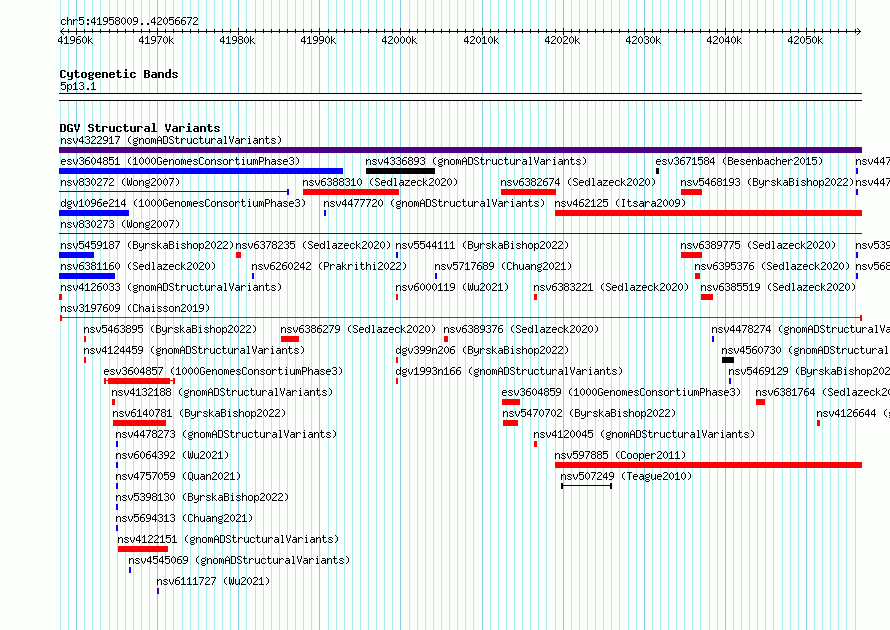Select nsv5459187 ByrskaBishop2022 label
890x630 pixels.
point(146,245)
